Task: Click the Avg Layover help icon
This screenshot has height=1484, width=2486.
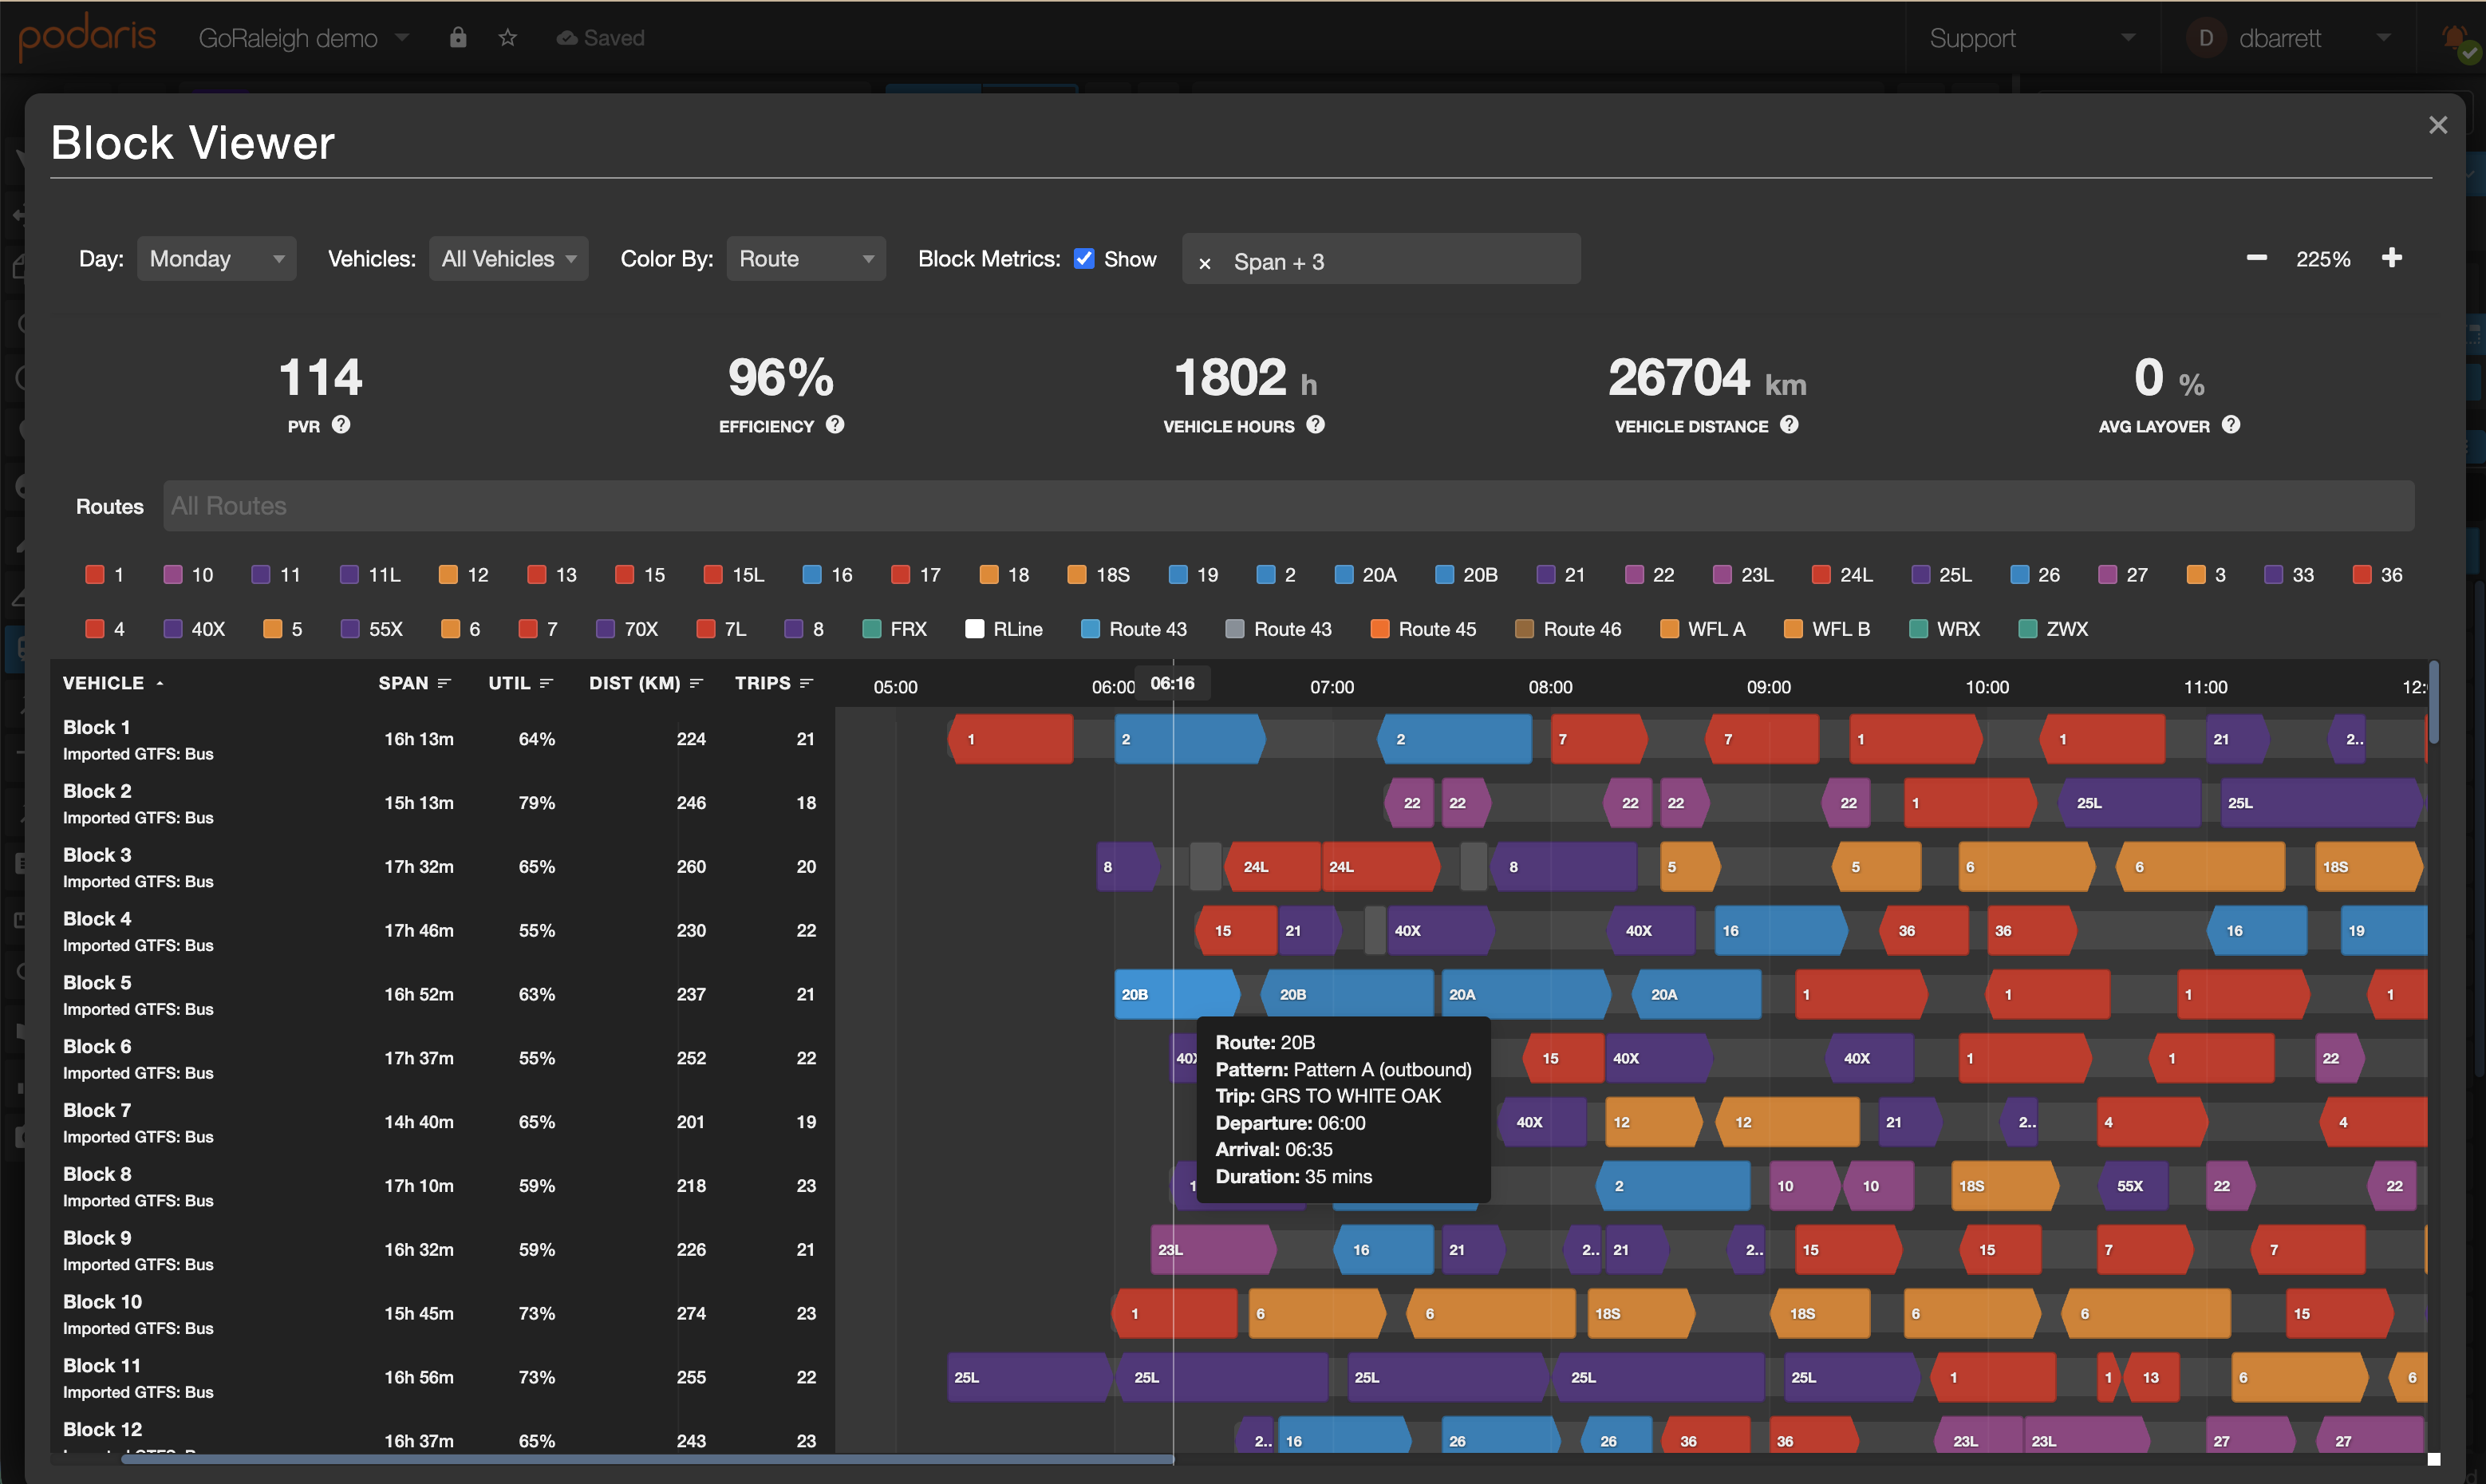Action: coord(2231,425)
